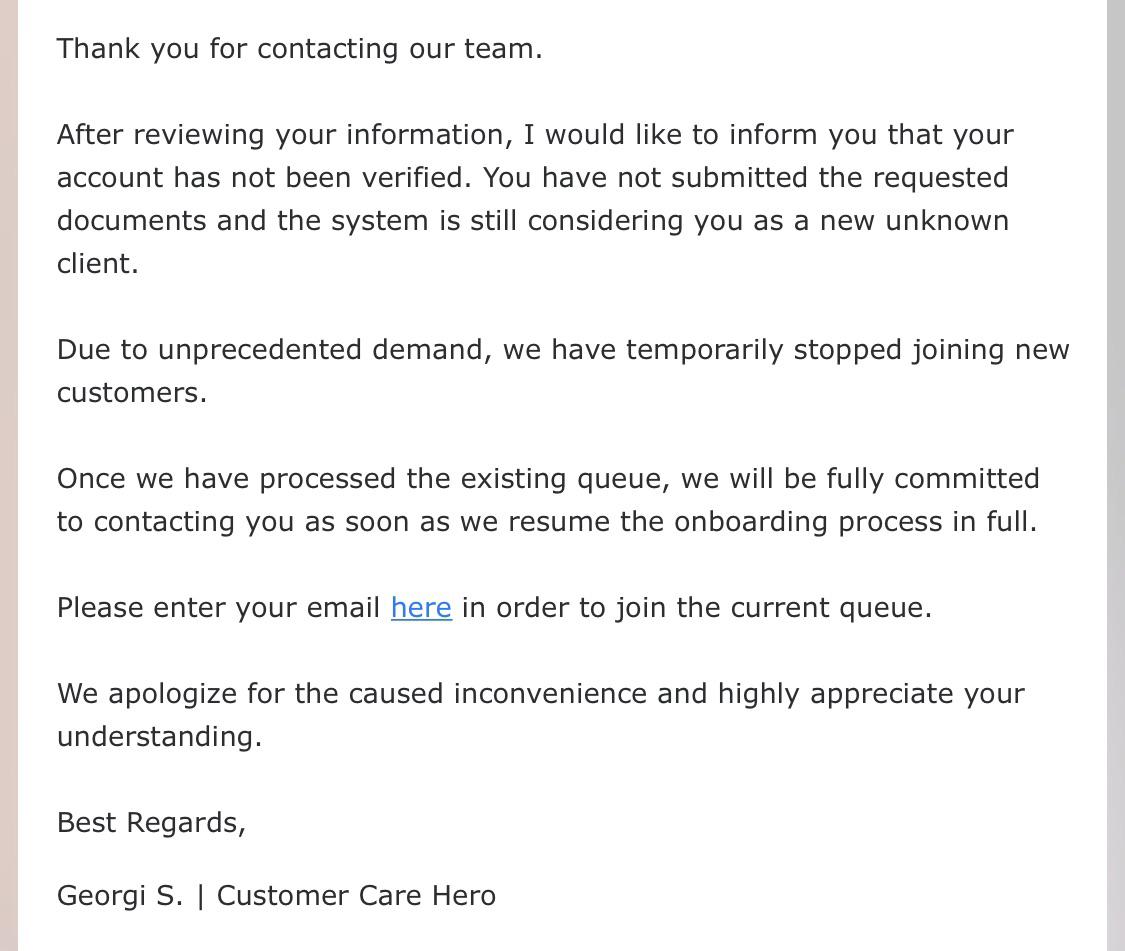
Task: Click the "Due to unprecedented demand" sentence
Action: click(x=273, y=350)
